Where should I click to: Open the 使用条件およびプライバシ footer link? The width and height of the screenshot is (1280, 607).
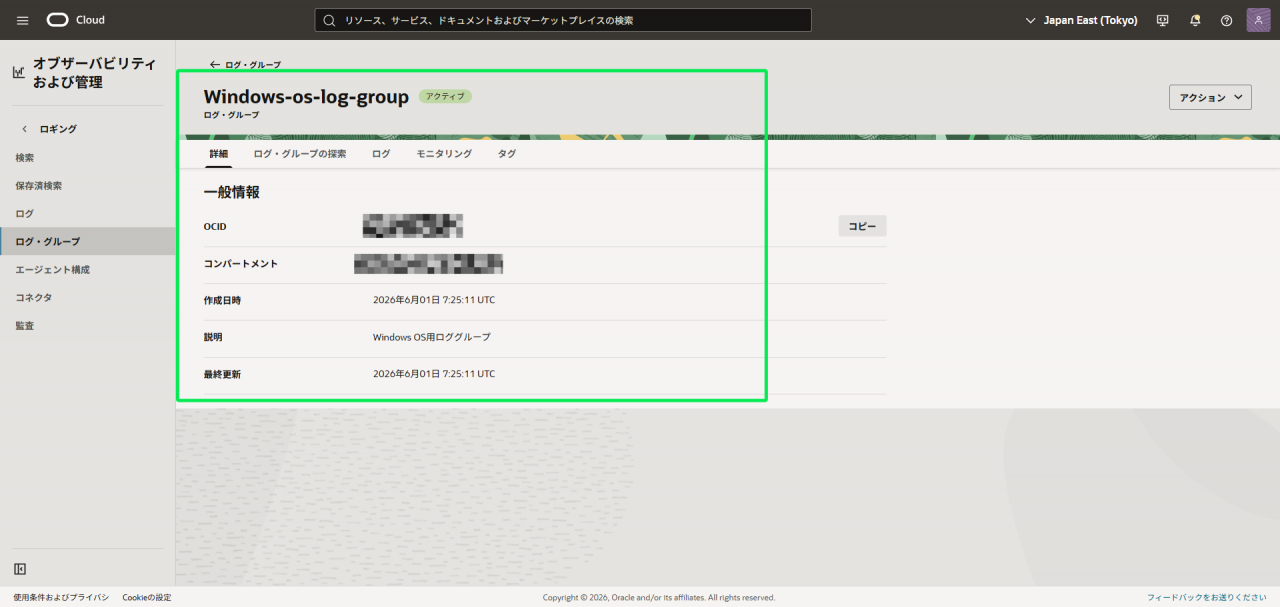(x=61, y=597)
